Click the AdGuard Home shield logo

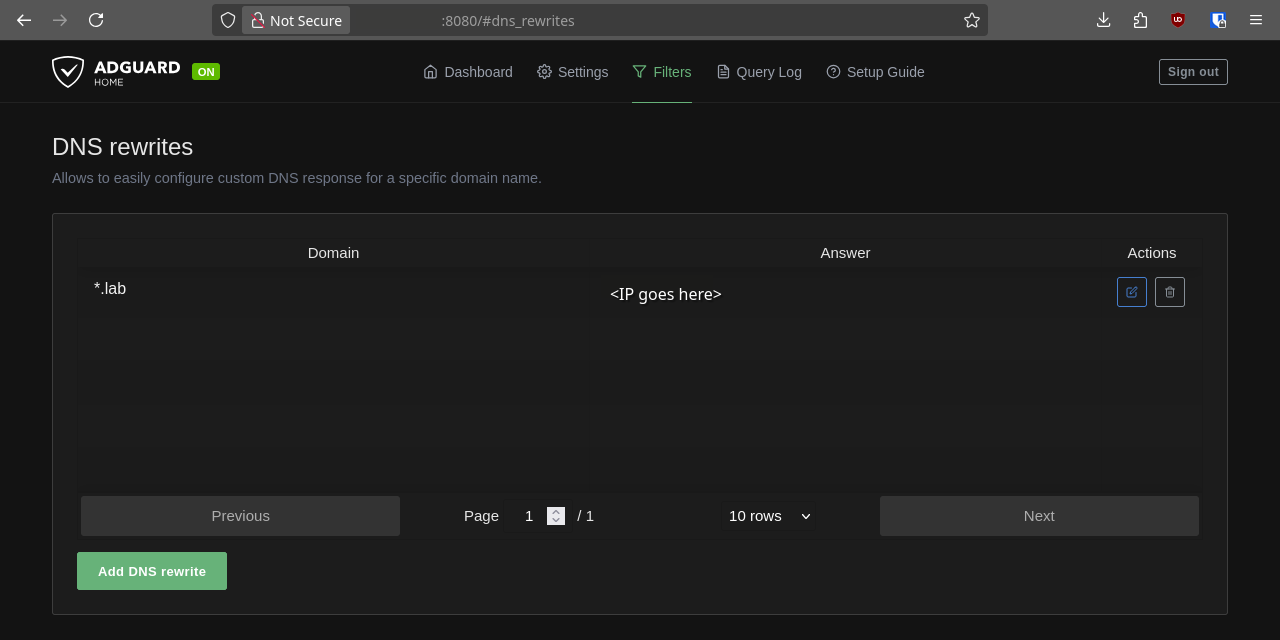(68, 72)
